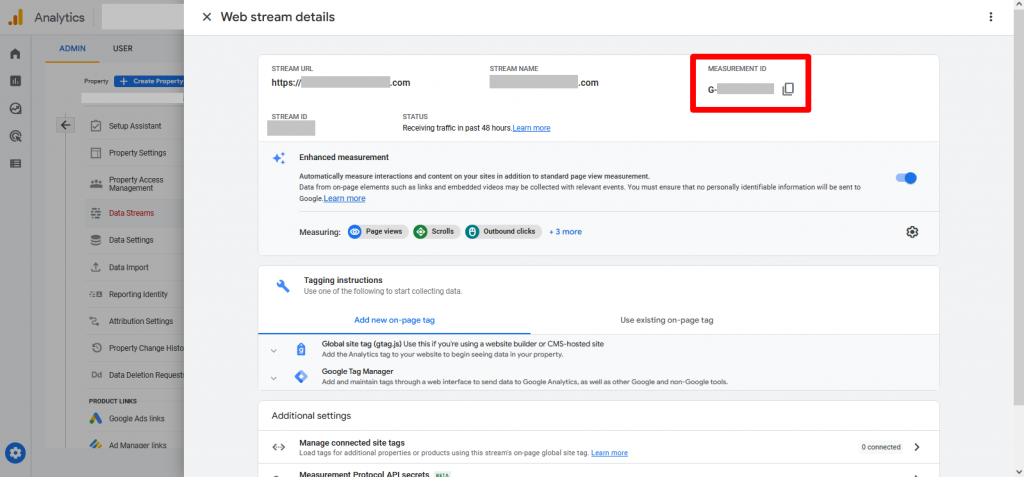The image size is (1024, 477).
Task: Click the Scrolls measuring chip
Action: click(x=437, y=231)
